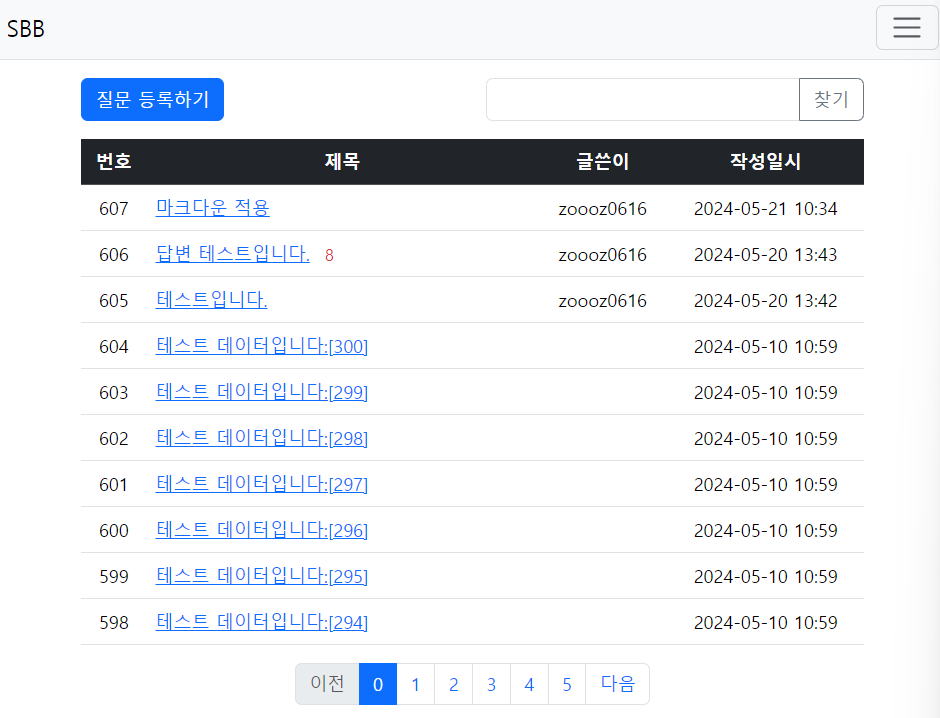Viewport: 940px width, 718px height.
Task: Click post number 604
Action: tap(114, 347)
